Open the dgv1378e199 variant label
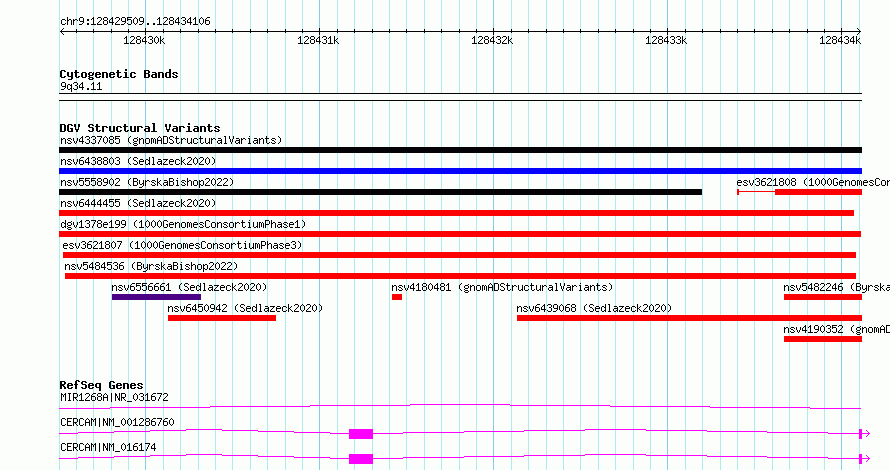This screenshot has height=470, width=890. (183, 224)
